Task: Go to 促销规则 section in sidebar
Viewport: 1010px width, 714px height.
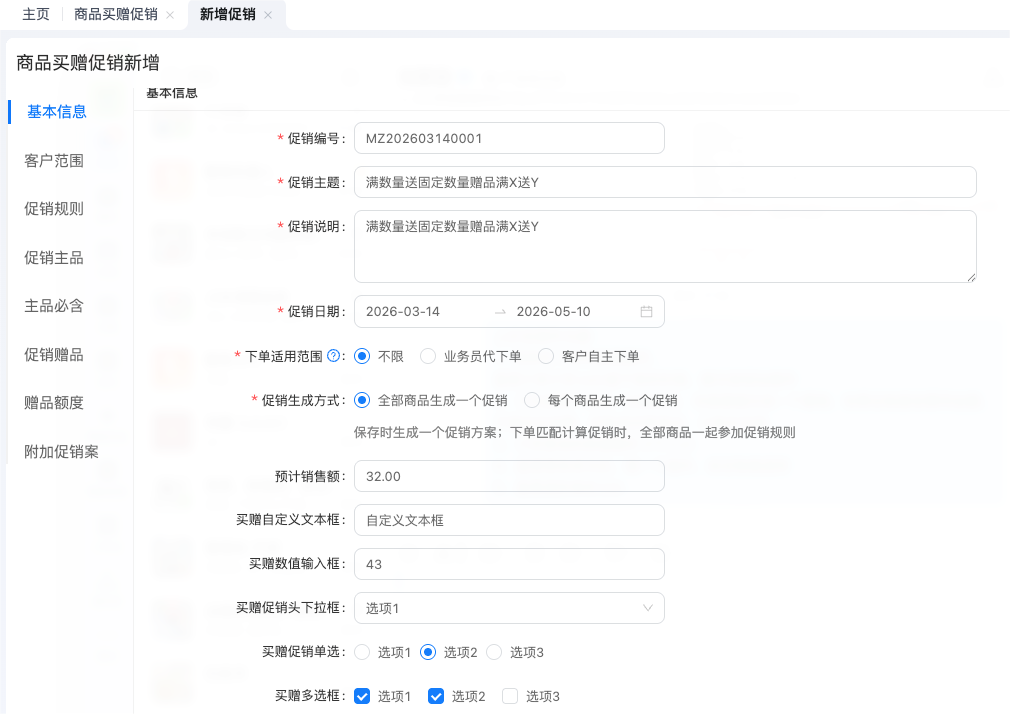Action: (x=54, y=209)
